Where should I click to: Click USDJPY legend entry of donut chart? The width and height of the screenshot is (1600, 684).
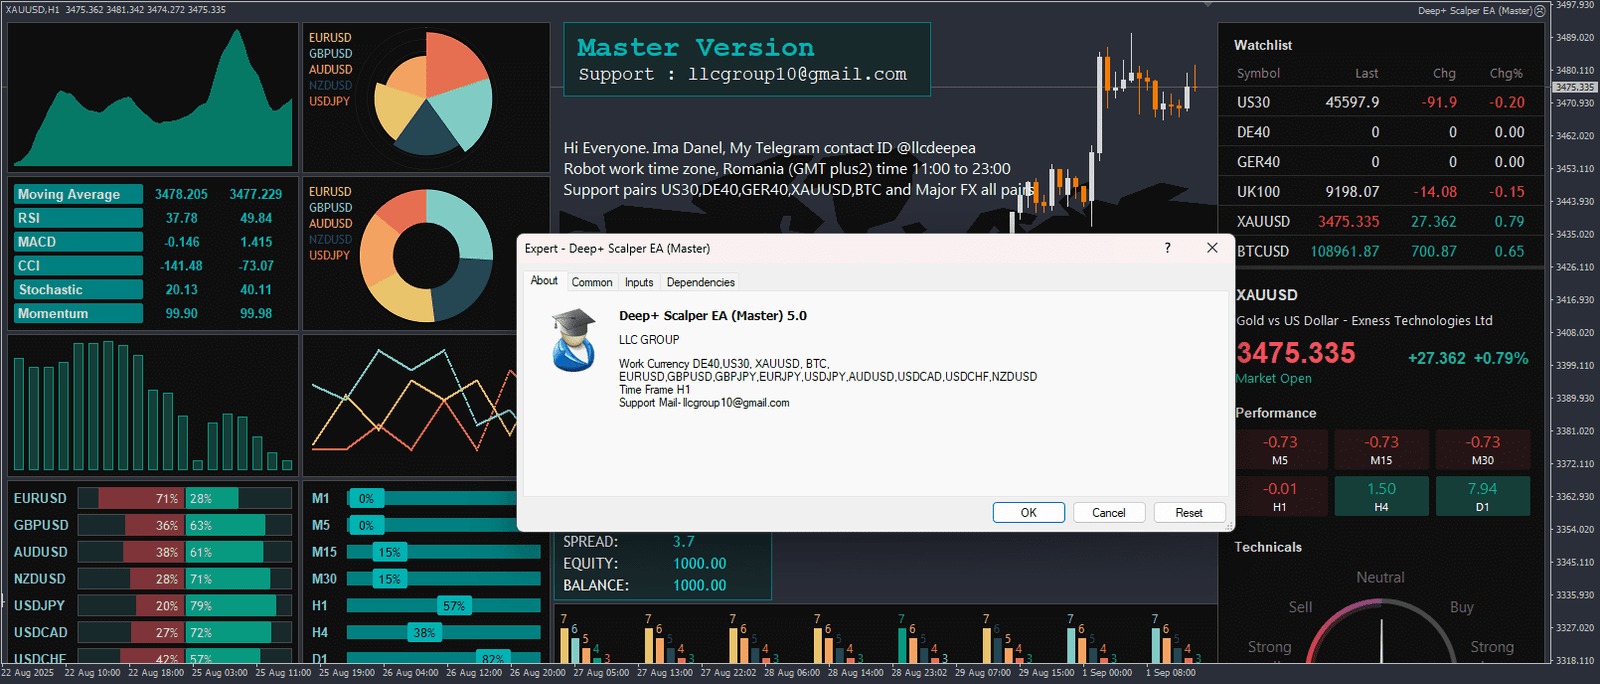329,256
